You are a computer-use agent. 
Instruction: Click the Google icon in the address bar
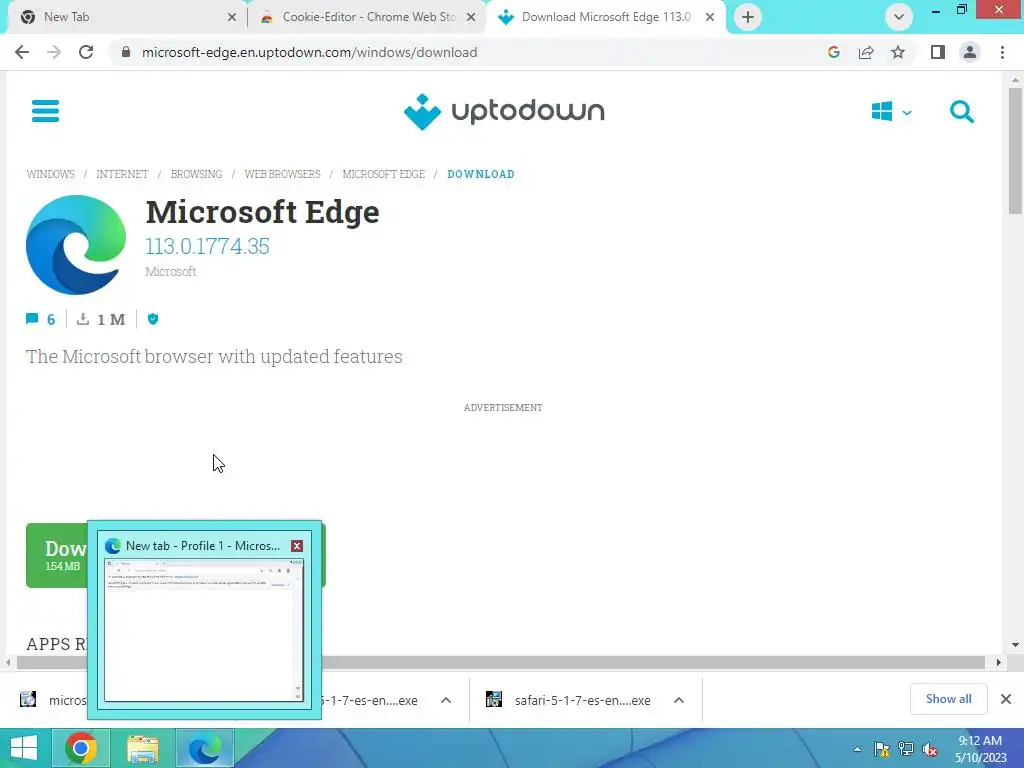point(833,52)
